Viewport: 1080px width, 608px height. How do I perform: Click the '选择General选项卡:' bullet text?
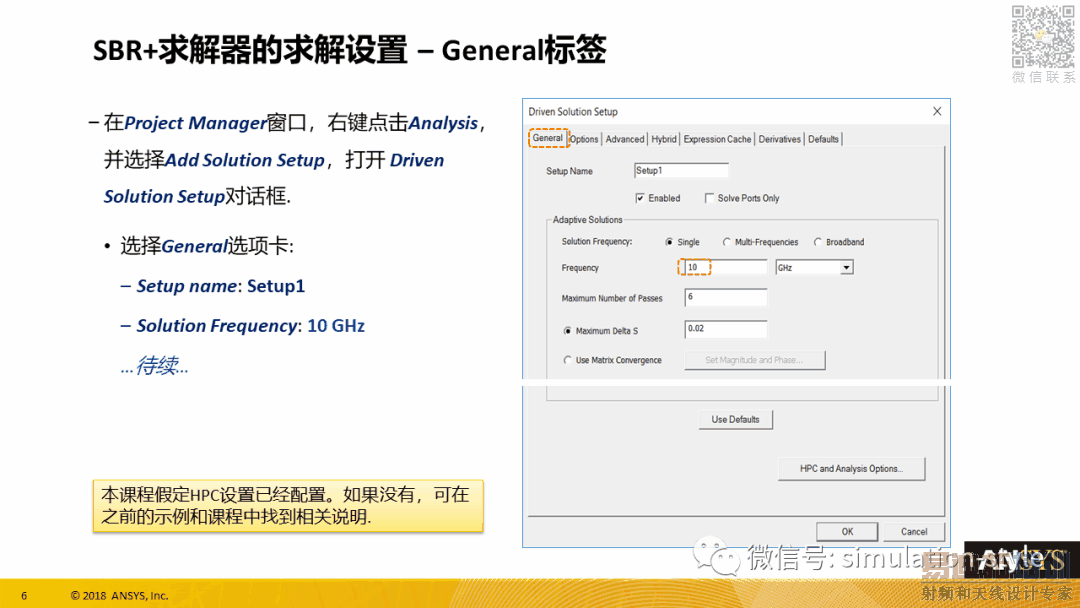tap(207, 246)
